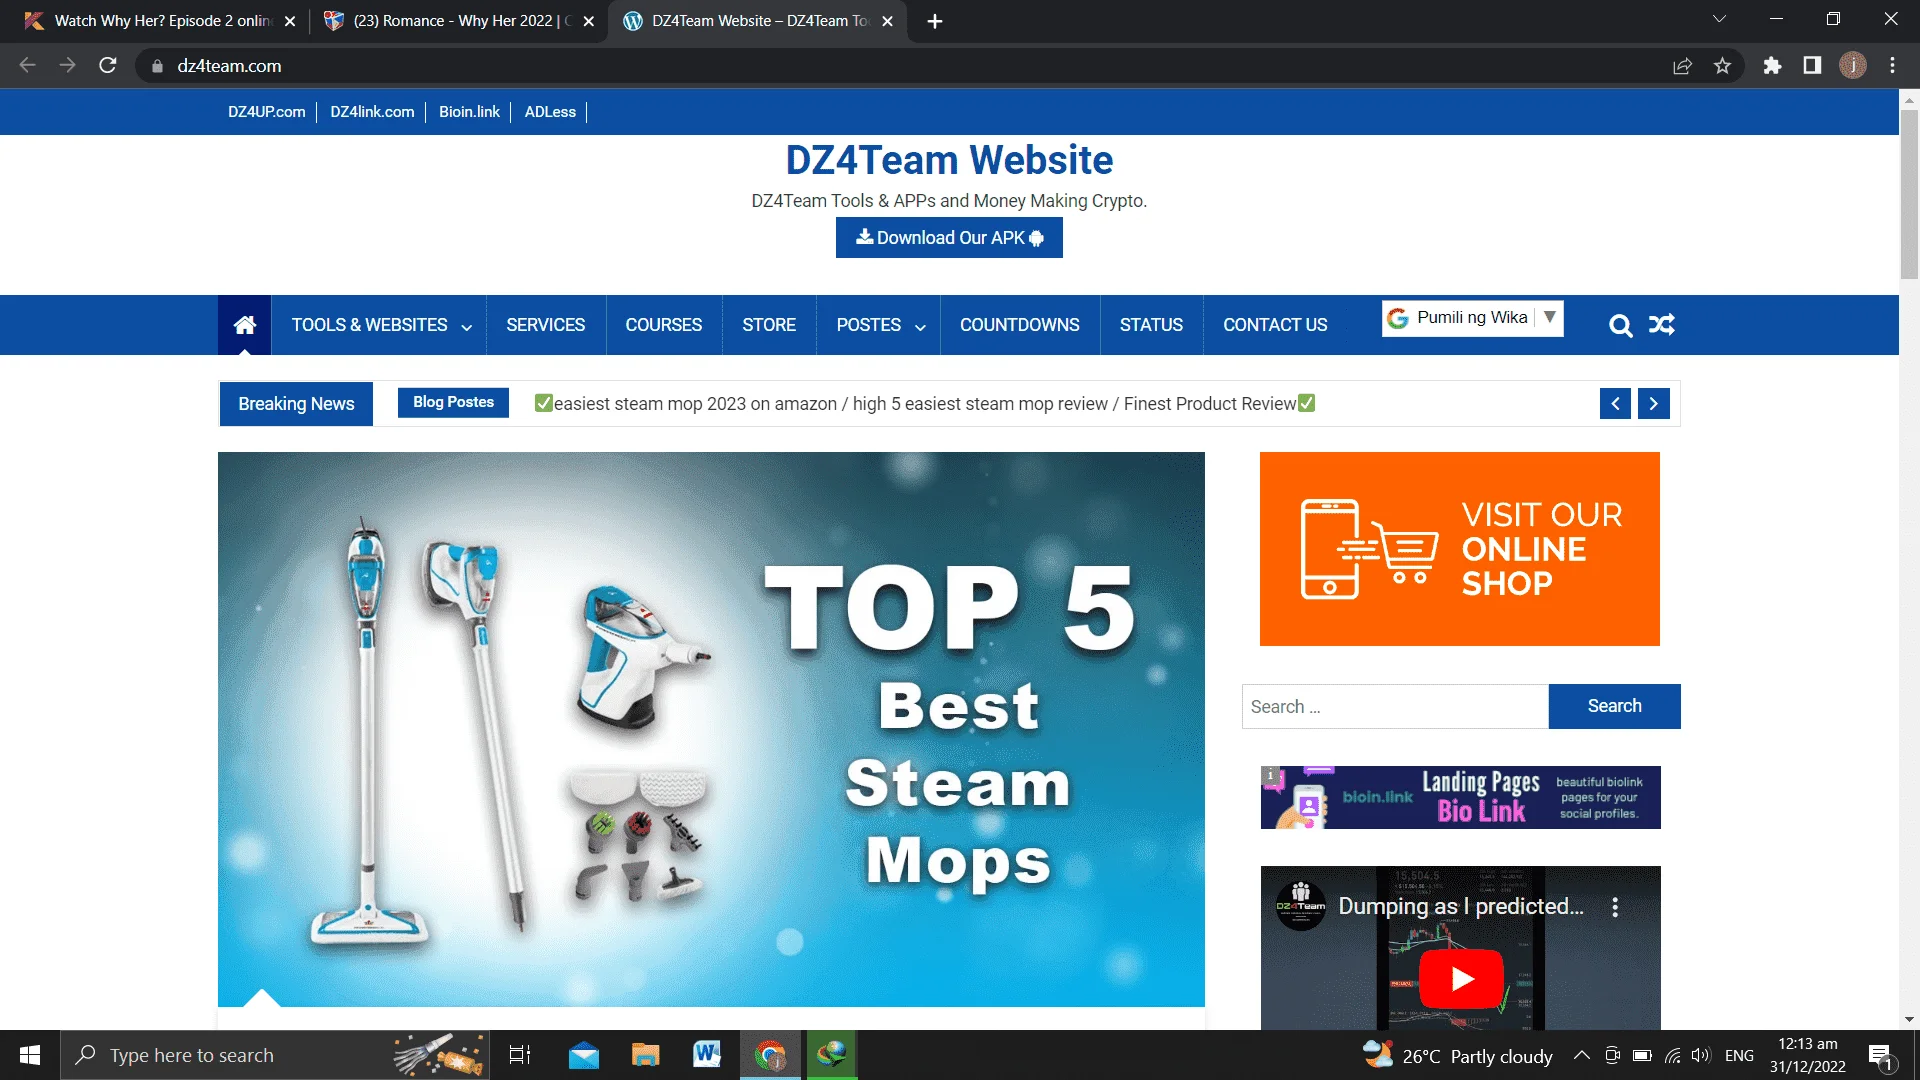This screenshot has height=1080, width=1920.
Task: Click the DZ4Team Website title
Action: [949, 160]
